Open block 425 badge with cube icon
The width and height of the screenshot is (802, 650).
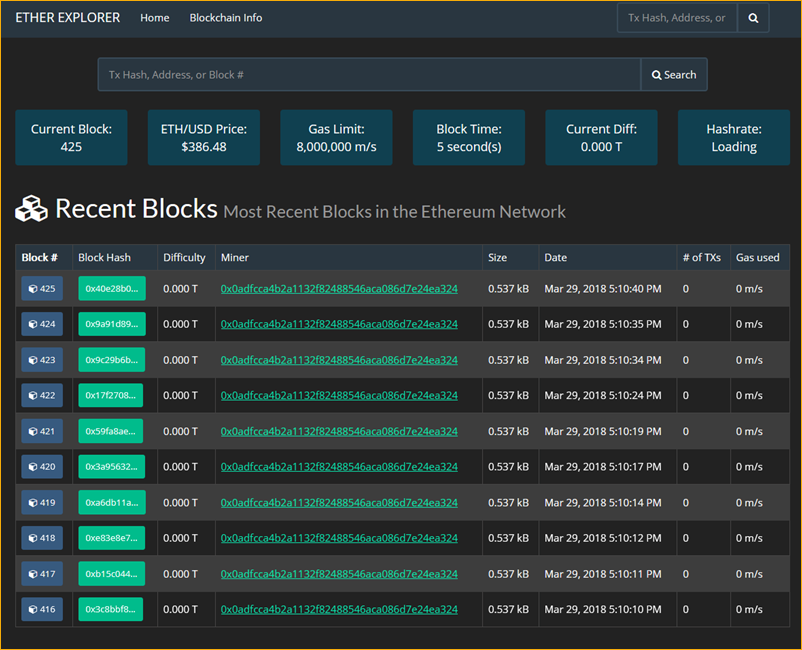coord(42,289)
